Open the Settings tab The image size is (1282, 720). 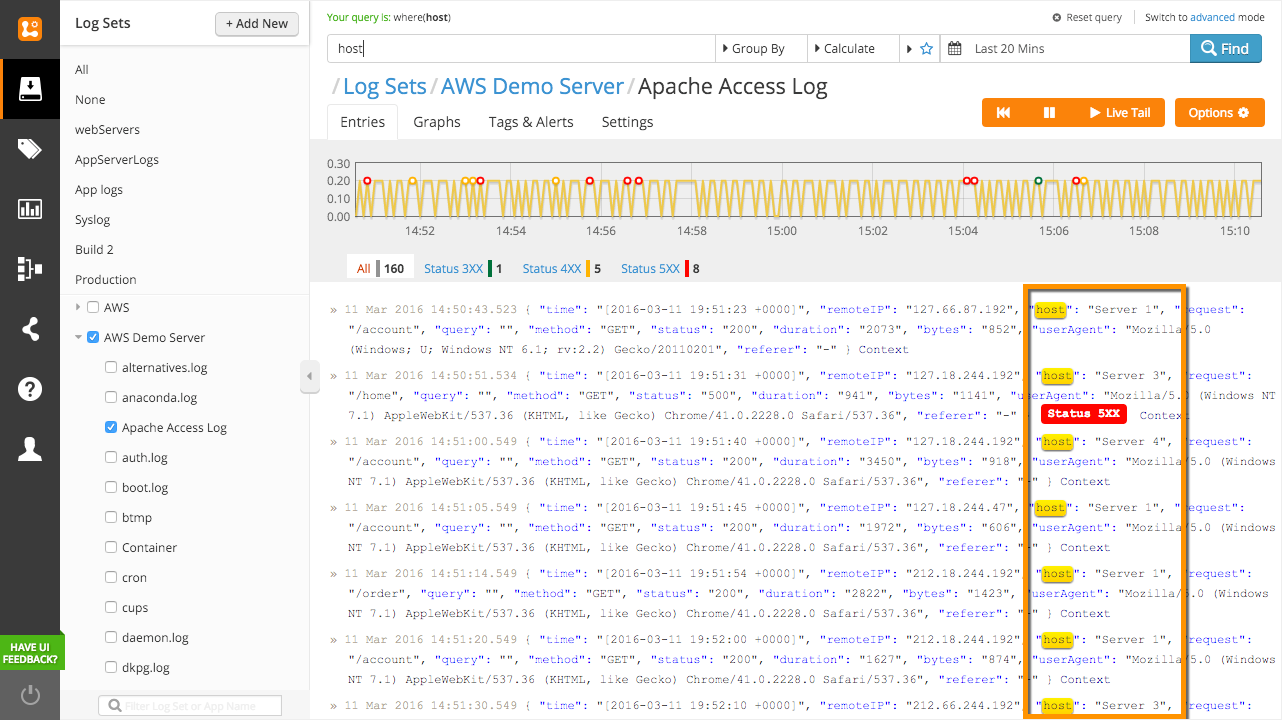[627, 122]
